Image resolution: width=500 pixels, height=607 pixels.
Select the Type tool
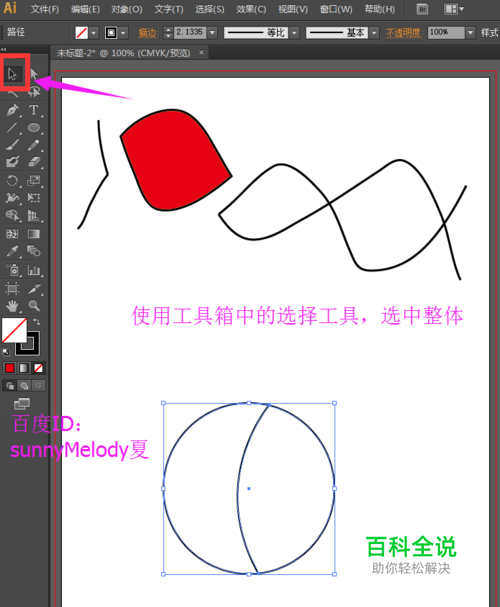tap(34, 110)
